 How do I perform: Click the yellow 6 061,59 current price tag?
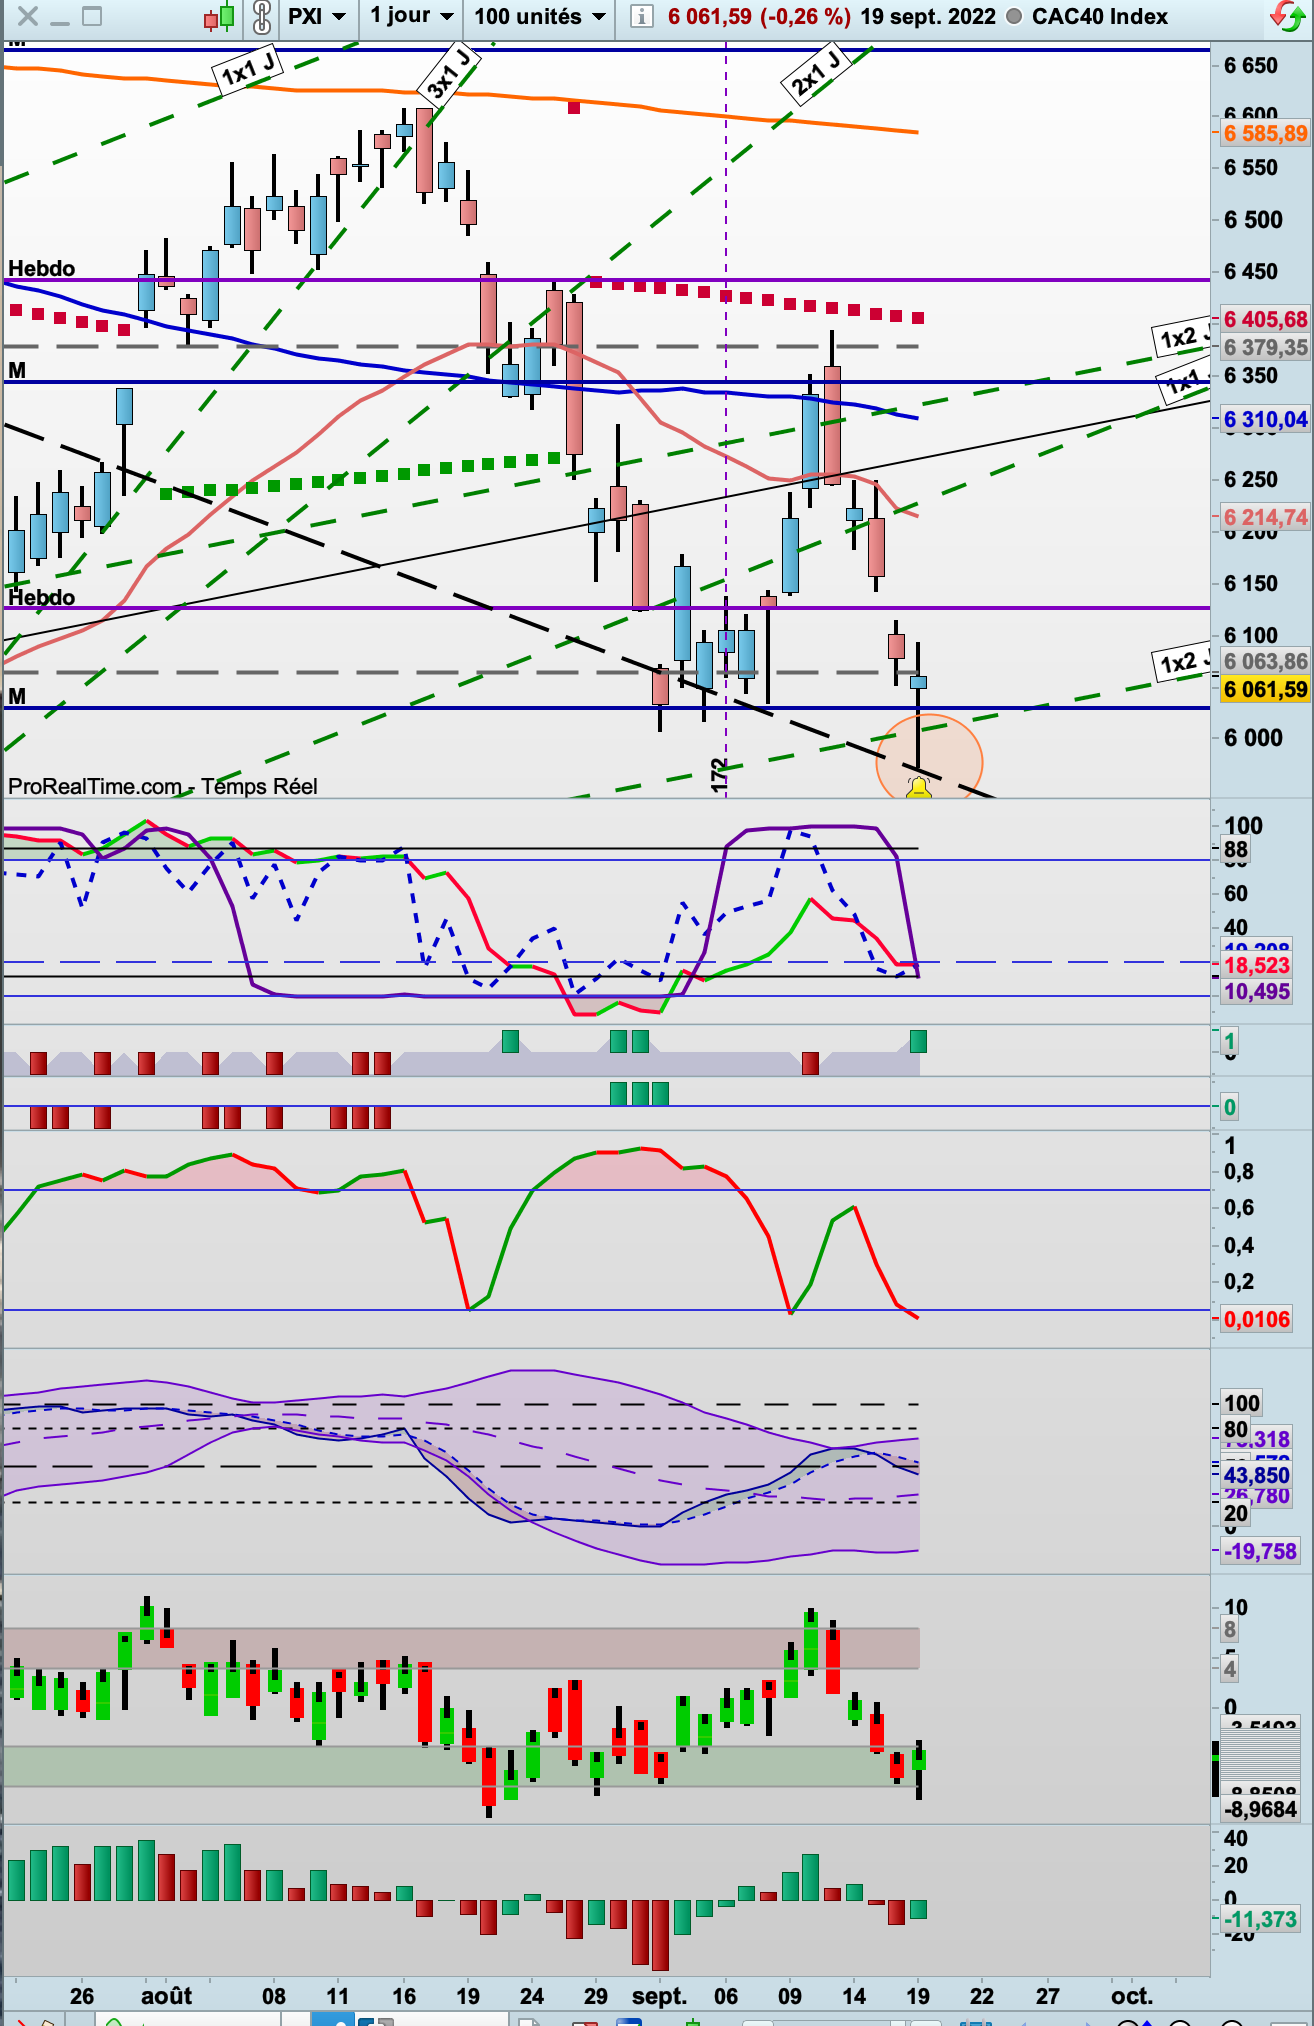tap(1265, 689)
